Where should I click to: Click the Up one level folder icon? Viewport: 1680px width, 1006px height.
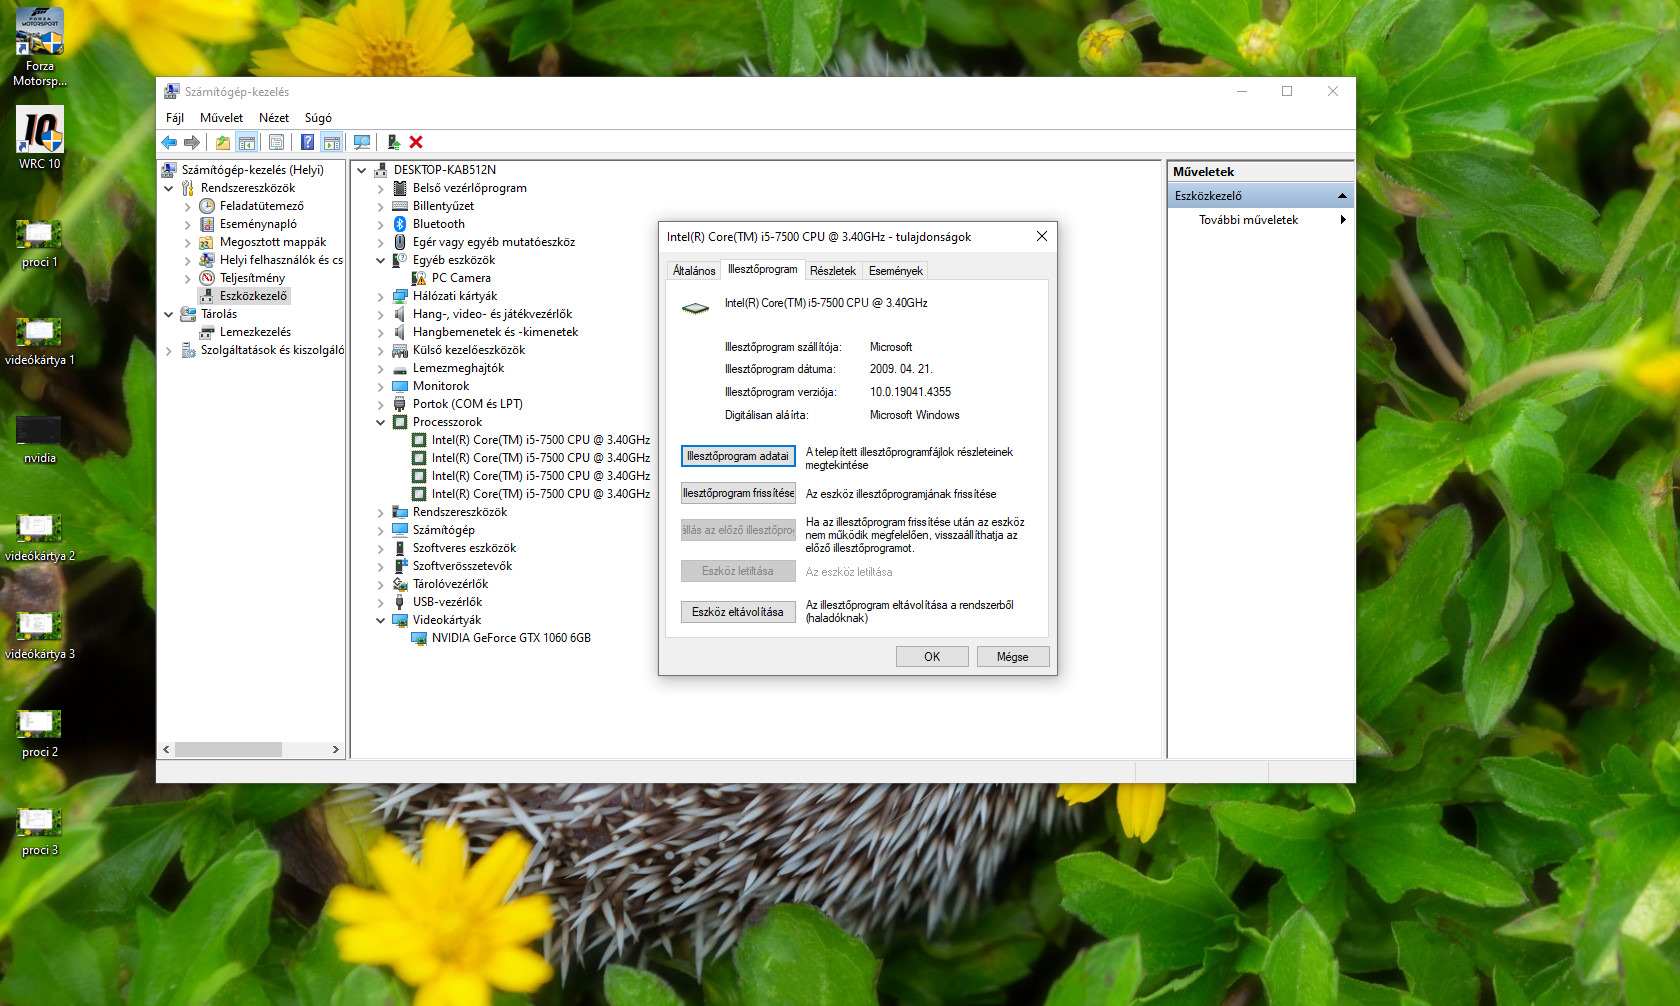pos(223,142)
